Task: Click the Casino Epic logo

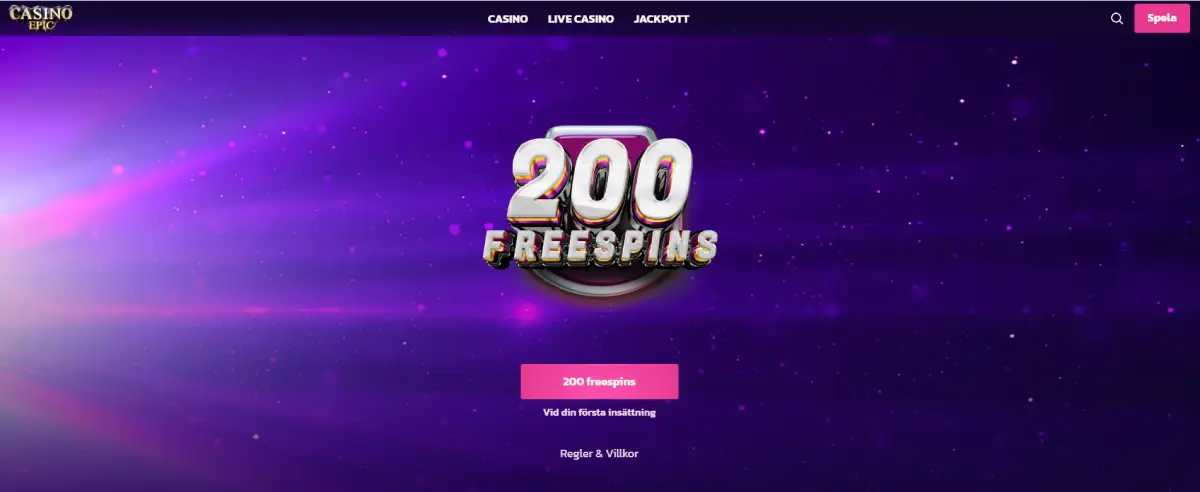Action: (41, 17)
